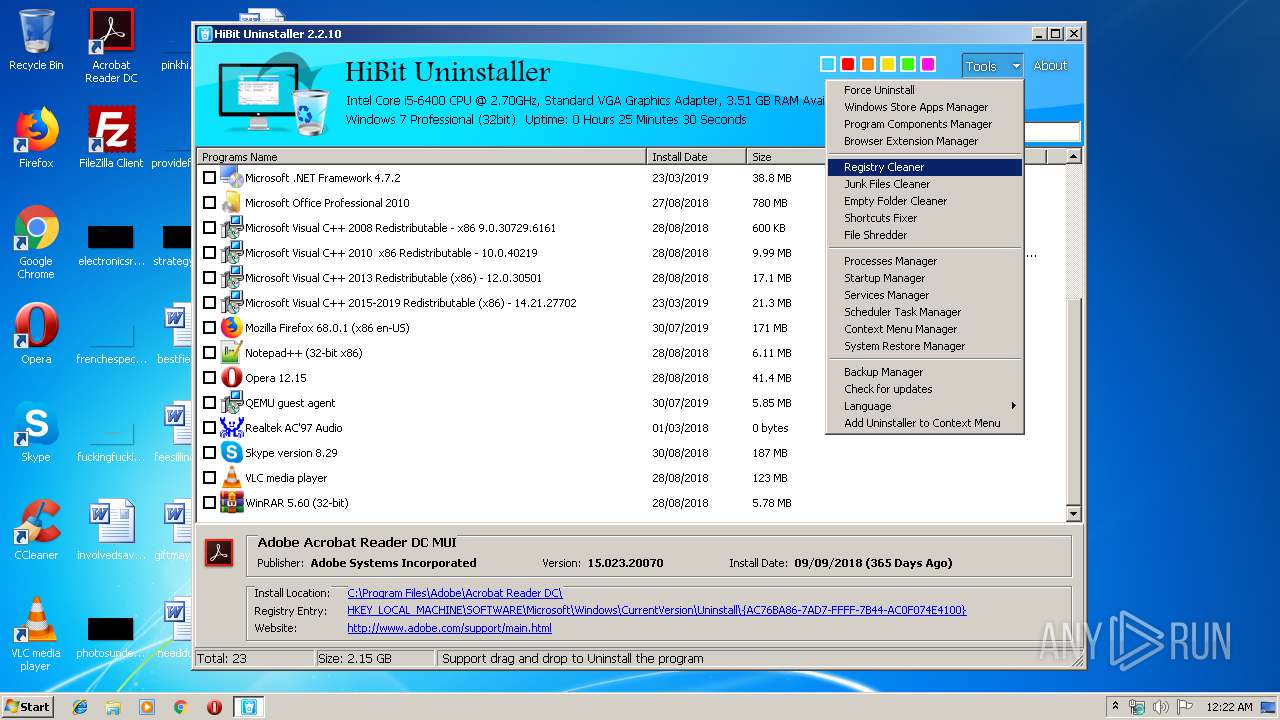Select the orange color theme swatch
Viewport: 1280px width, 720px height.
867,64
